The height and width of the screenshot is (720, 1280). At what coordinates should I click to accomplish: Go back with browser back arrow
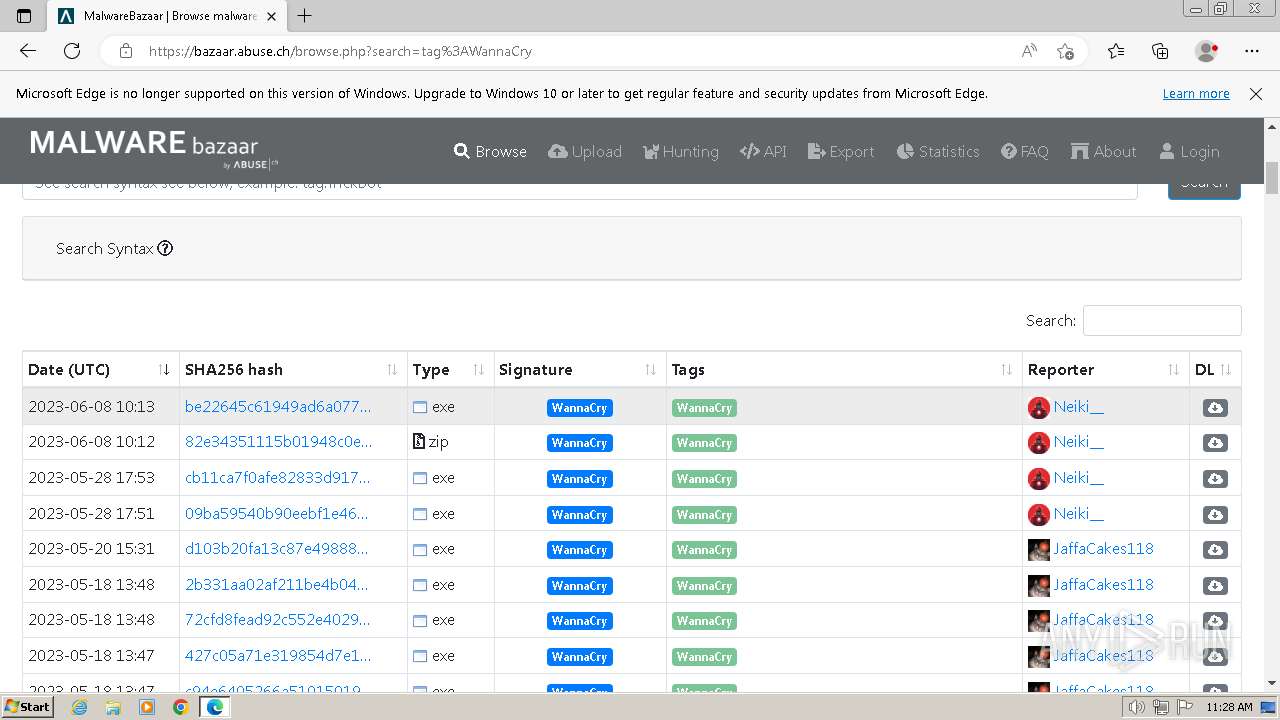tap(28, 51)
